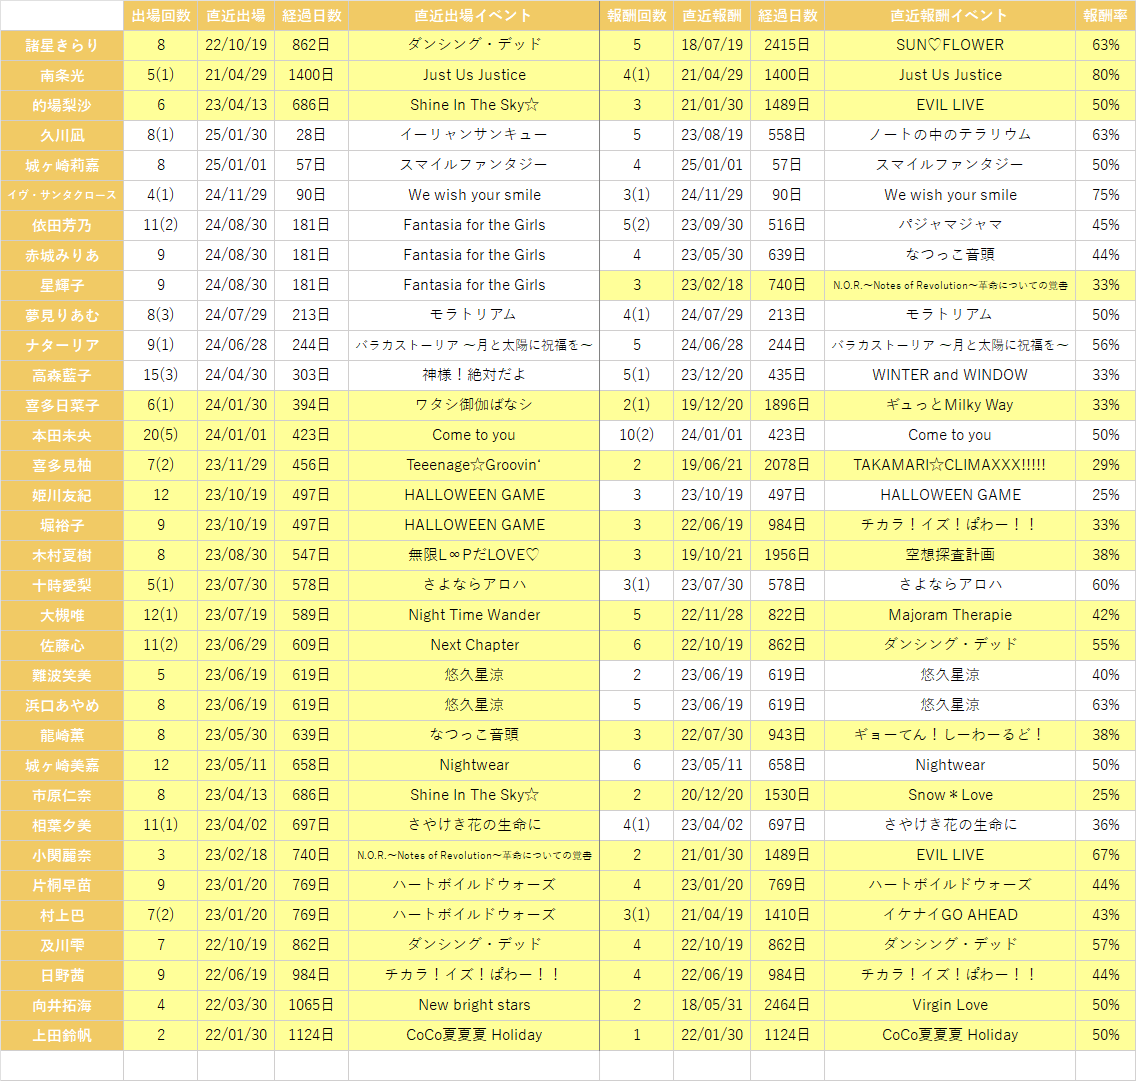Click the 1400日 cell in 南条光's 直近出場 columns
Viewport: 1136px width, 1081px height.
pyautogui.click(x=311, y=75)
